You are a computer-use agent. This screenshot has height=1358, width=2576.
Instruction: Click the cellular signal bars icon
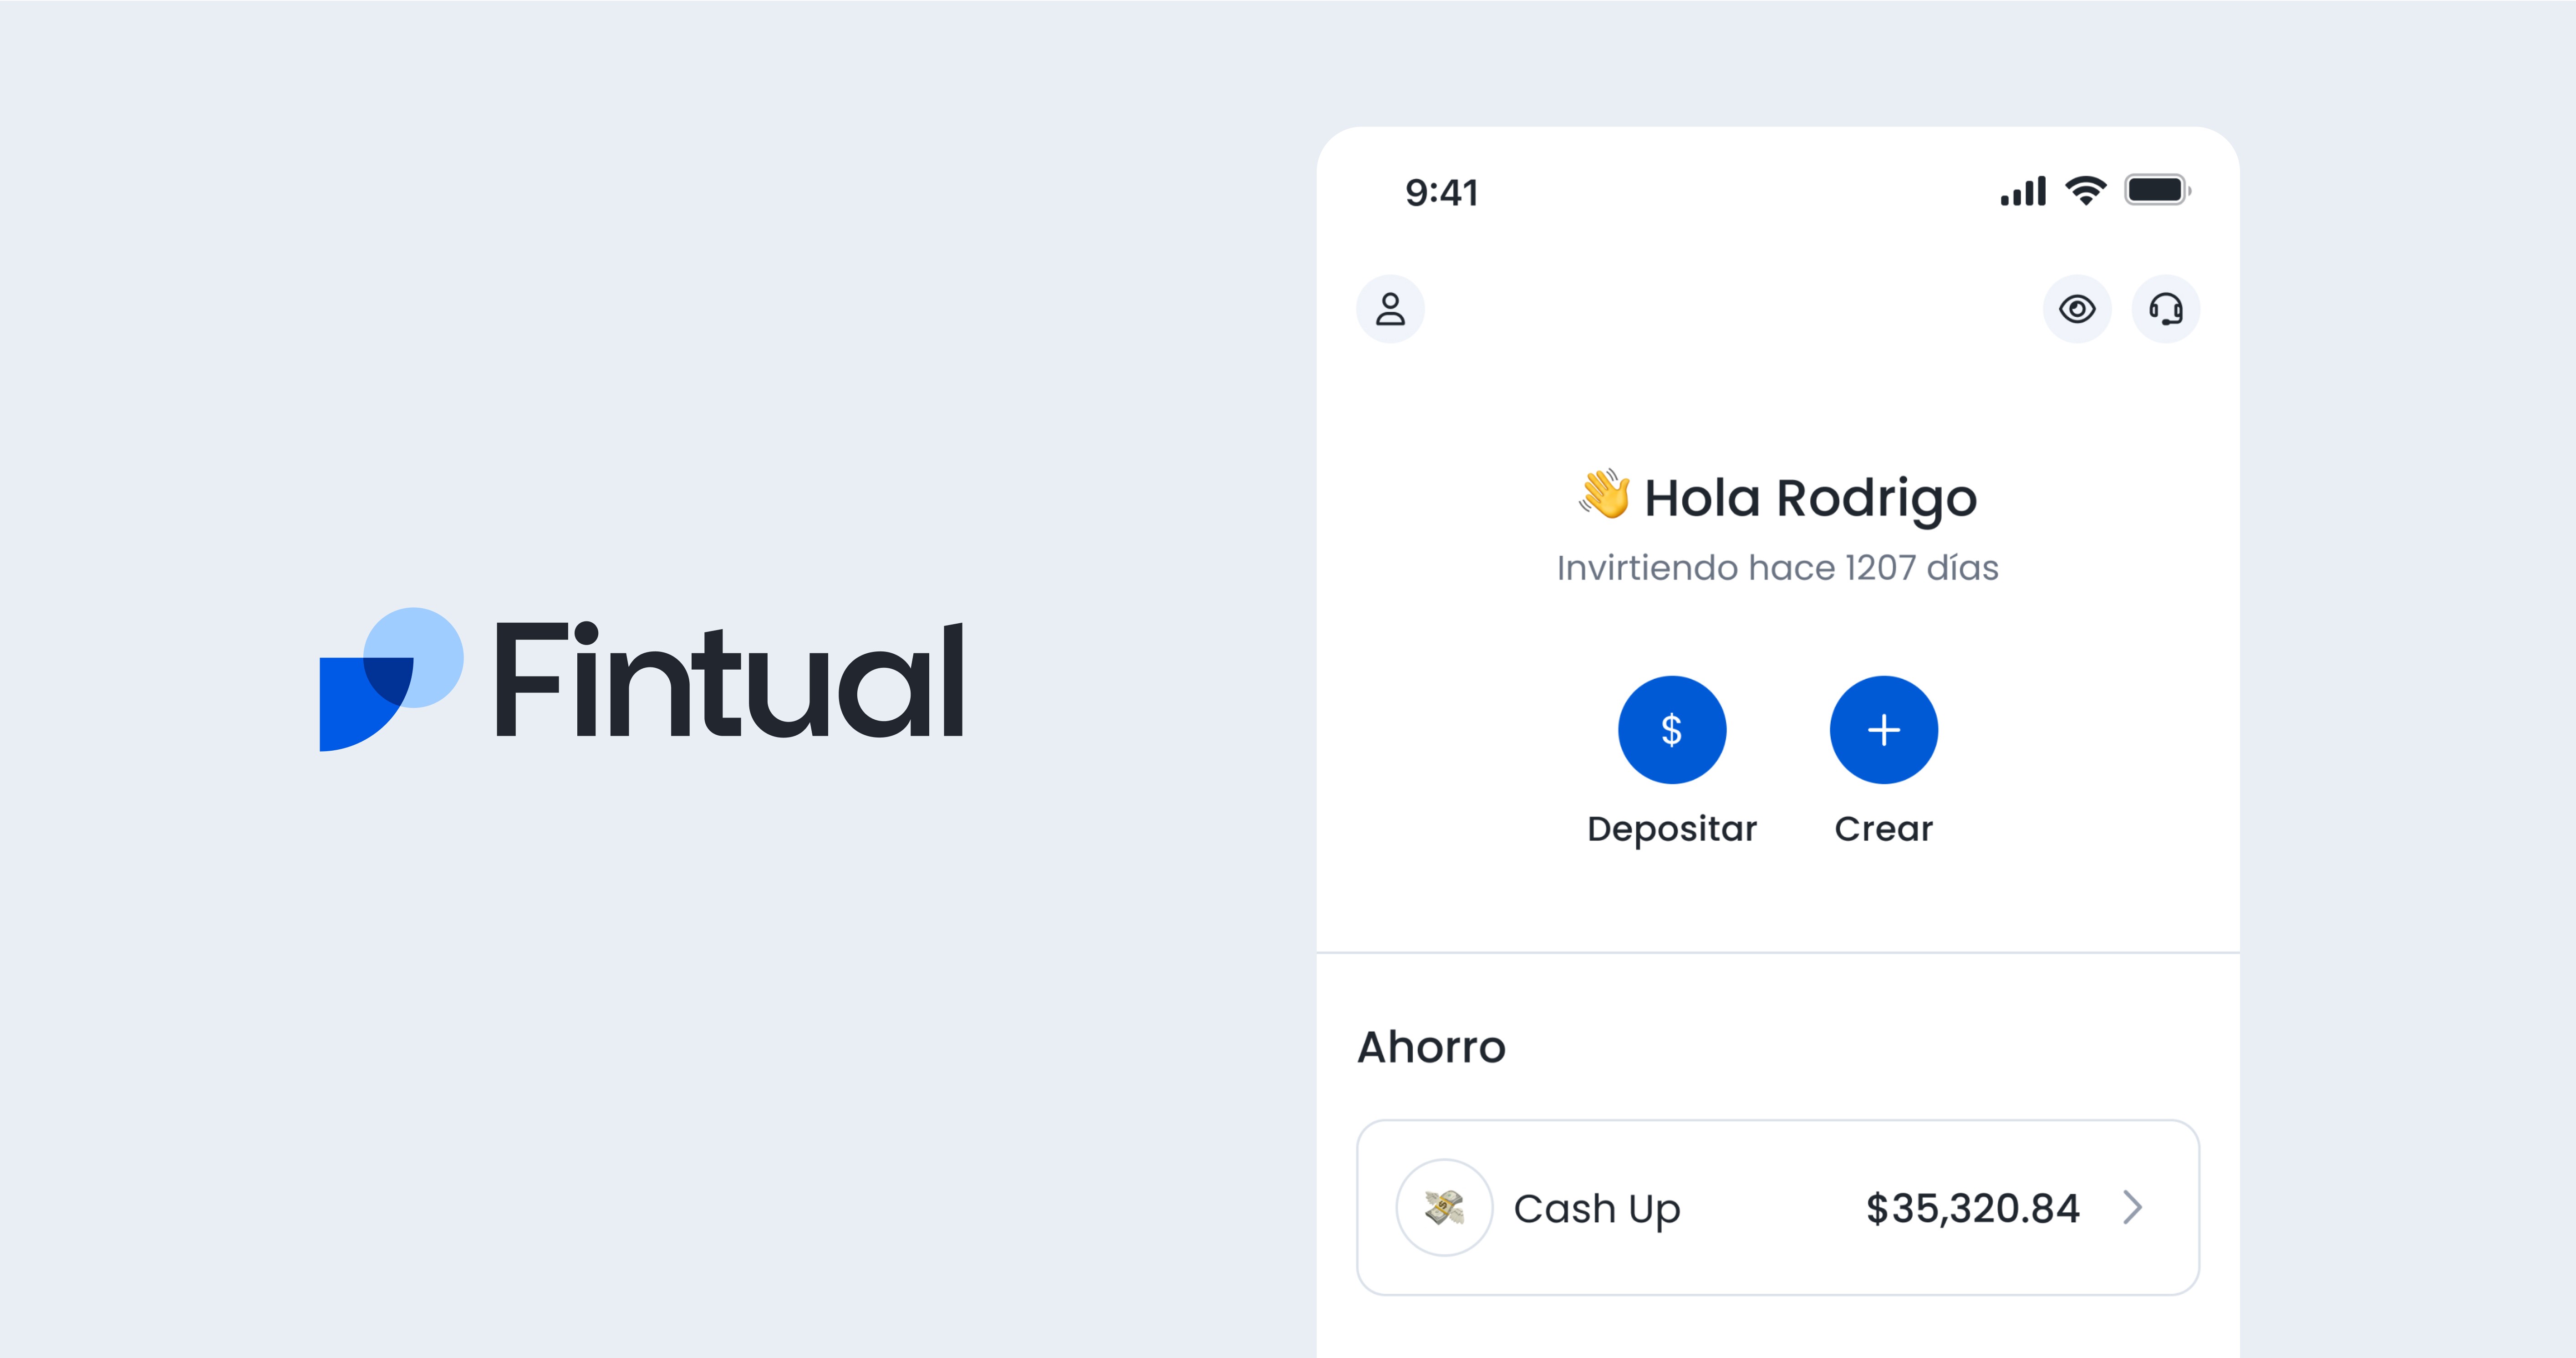(x=2021, y=190)
